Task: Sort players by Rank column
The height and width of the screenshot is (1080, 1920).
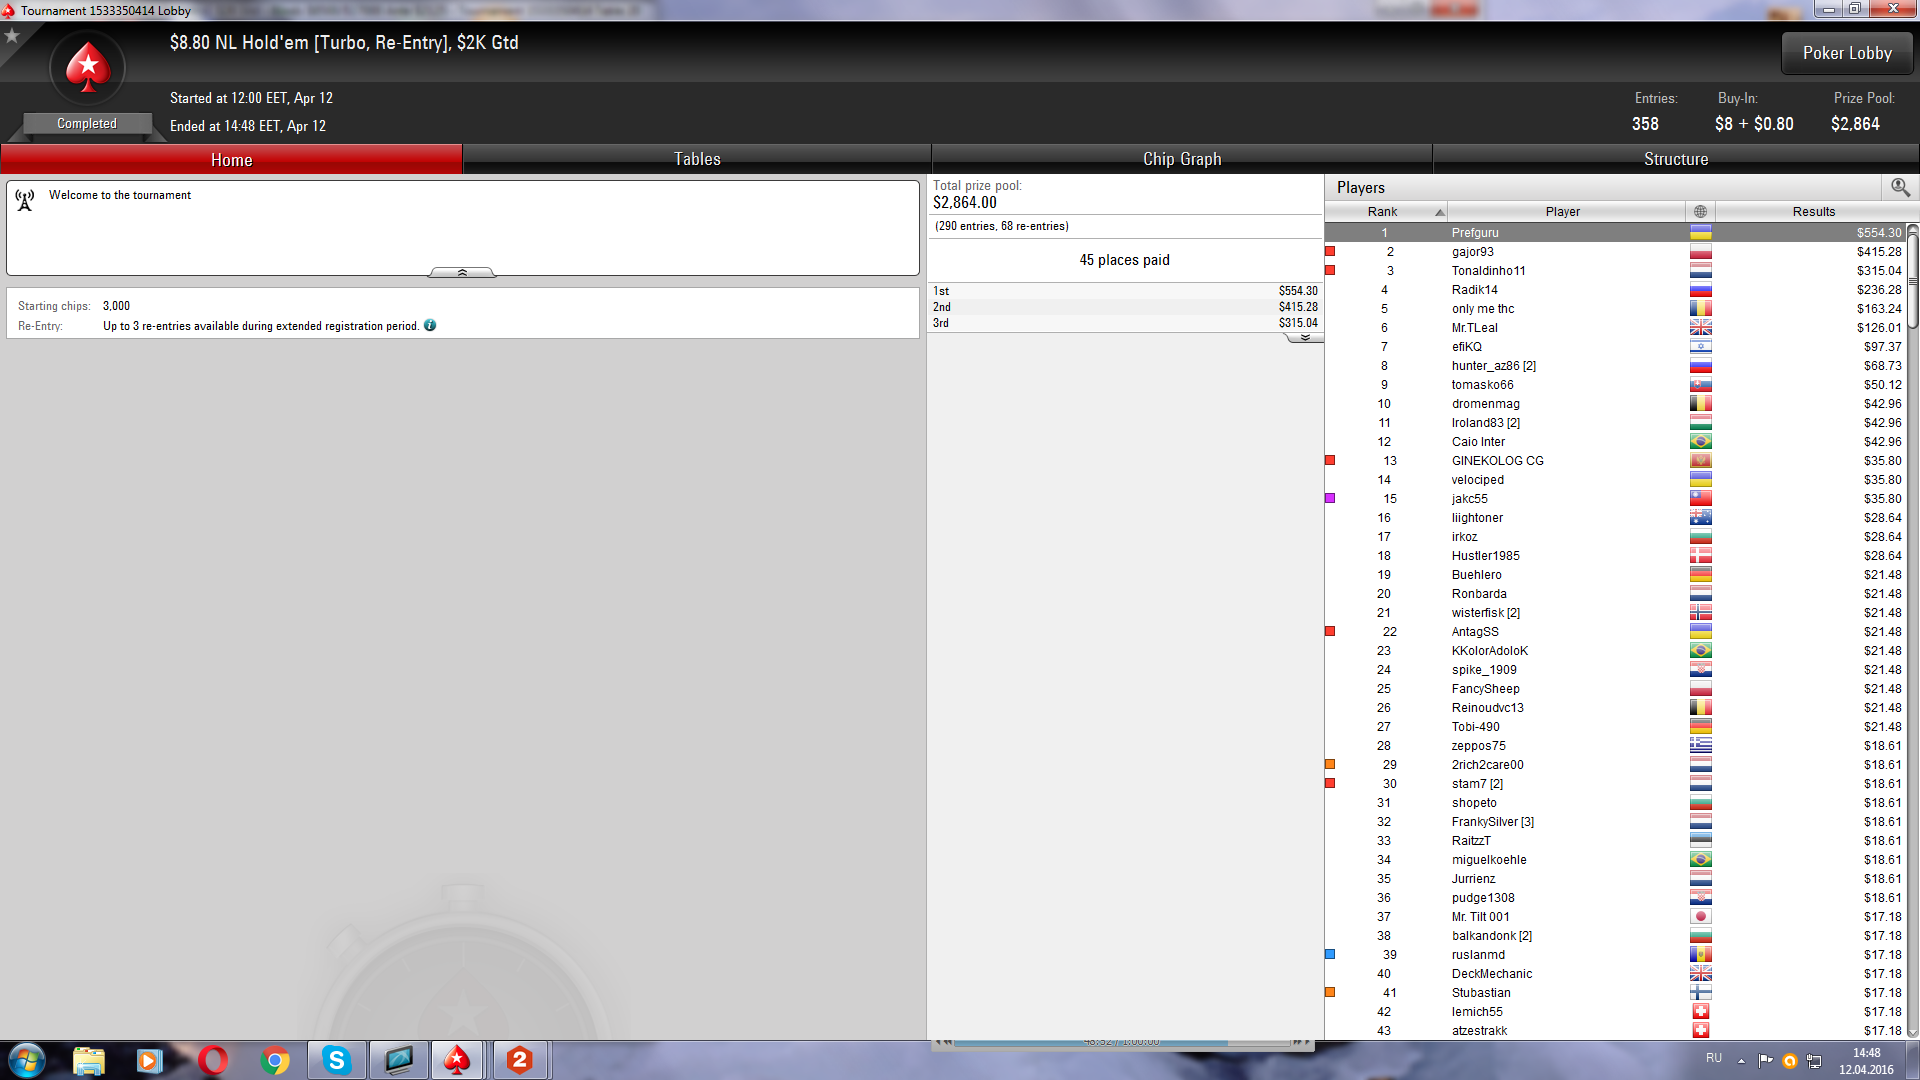Action: tap(1385, 212)
